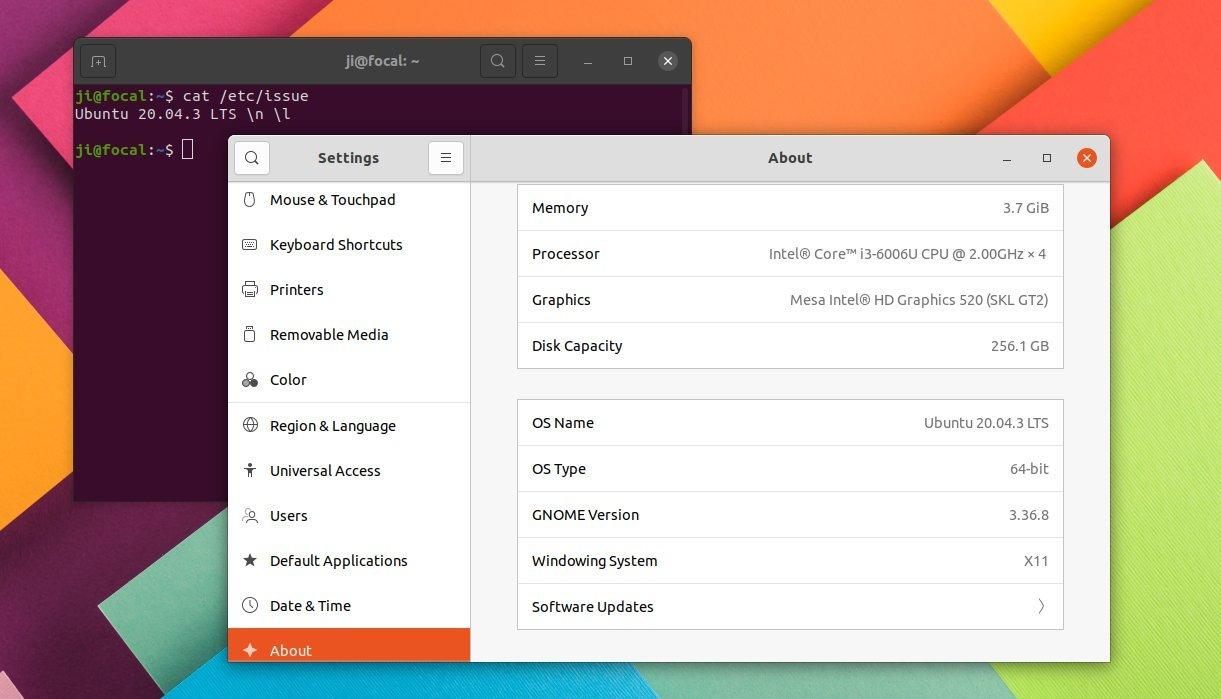Select Keyboard Shortcuts in the sidebar
The width and height of the screenshot is (1221, 699).
(x=349, y=245)
